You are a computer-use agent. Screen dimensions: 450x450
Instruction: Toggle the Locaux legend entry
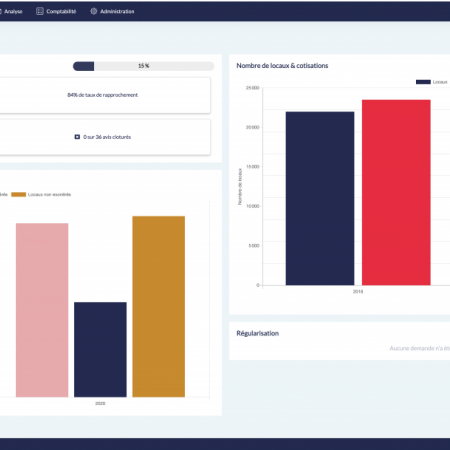pos(432,82)
